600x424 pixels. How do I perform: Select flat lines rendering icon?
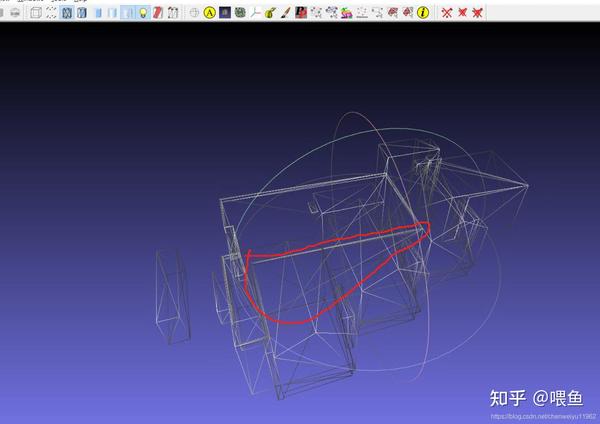tap(82, 13)
